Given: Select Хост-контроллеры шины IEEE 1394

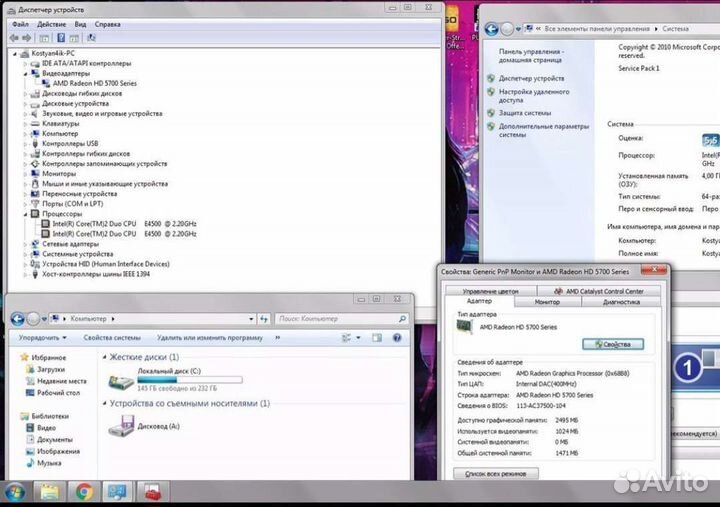Looking at the screenshot, I should click(x=96, y=274).
